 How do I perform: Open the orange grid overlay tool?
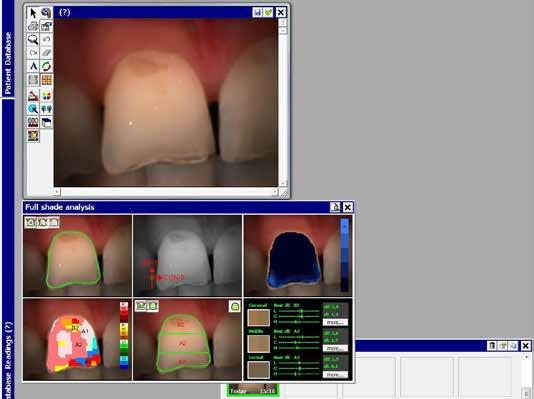click(x=46, y=80)
